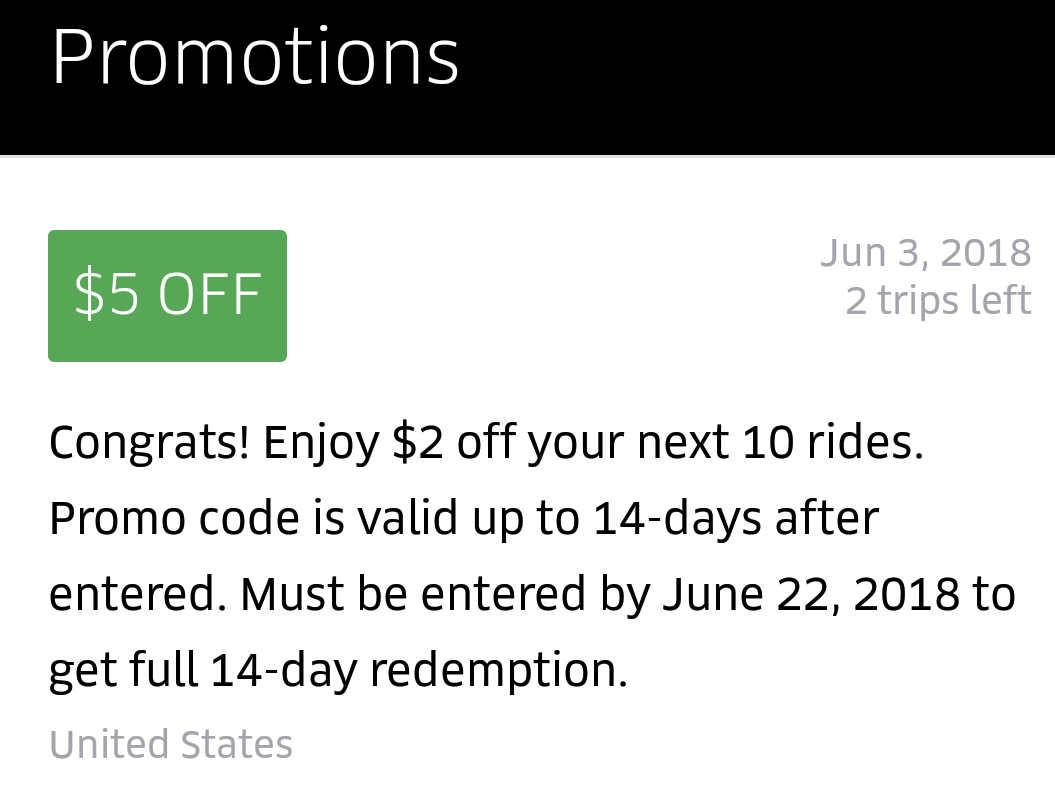Click the Promotions header title
1055x802 pixels.
(x=255, y=58)
